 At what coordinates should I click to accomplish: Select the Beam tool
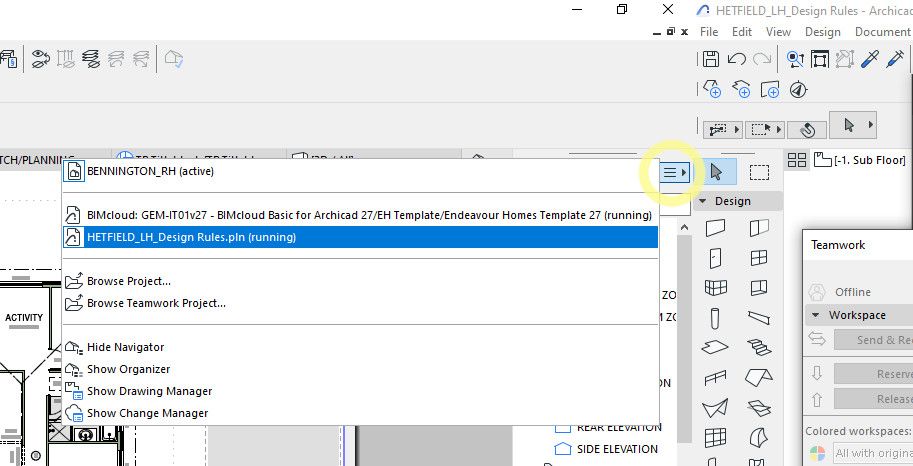coord(759,317)
